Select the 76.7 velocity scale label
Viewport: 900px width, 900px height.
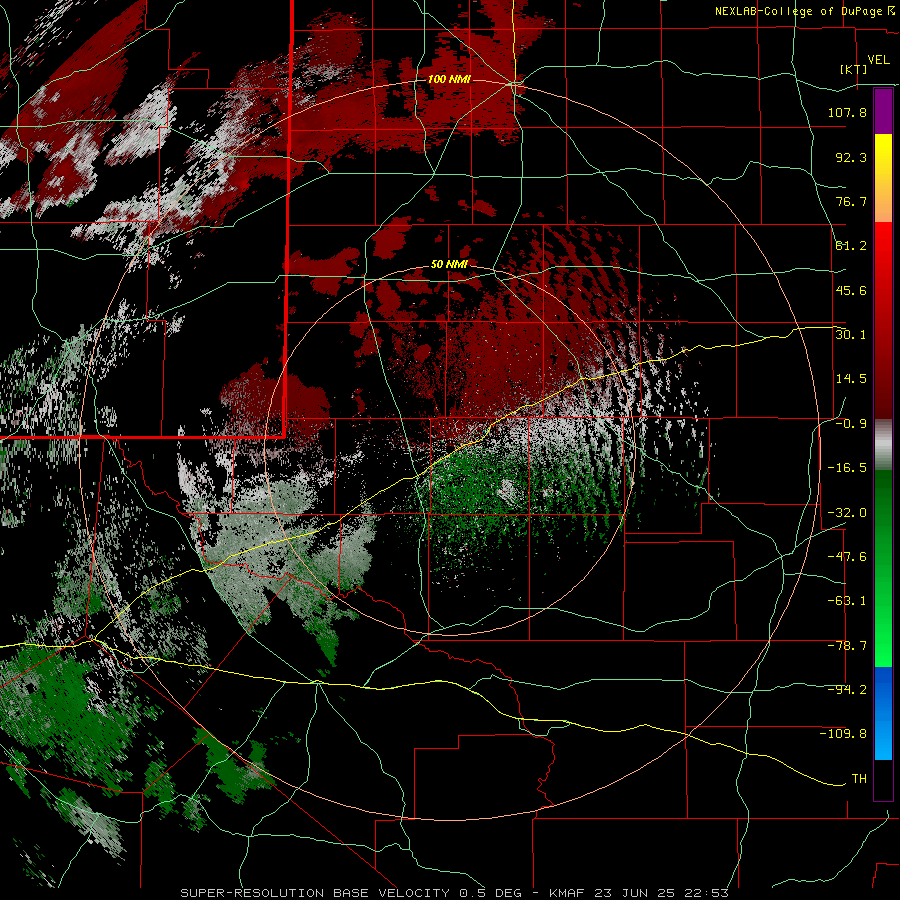click(x=851, y=201)
